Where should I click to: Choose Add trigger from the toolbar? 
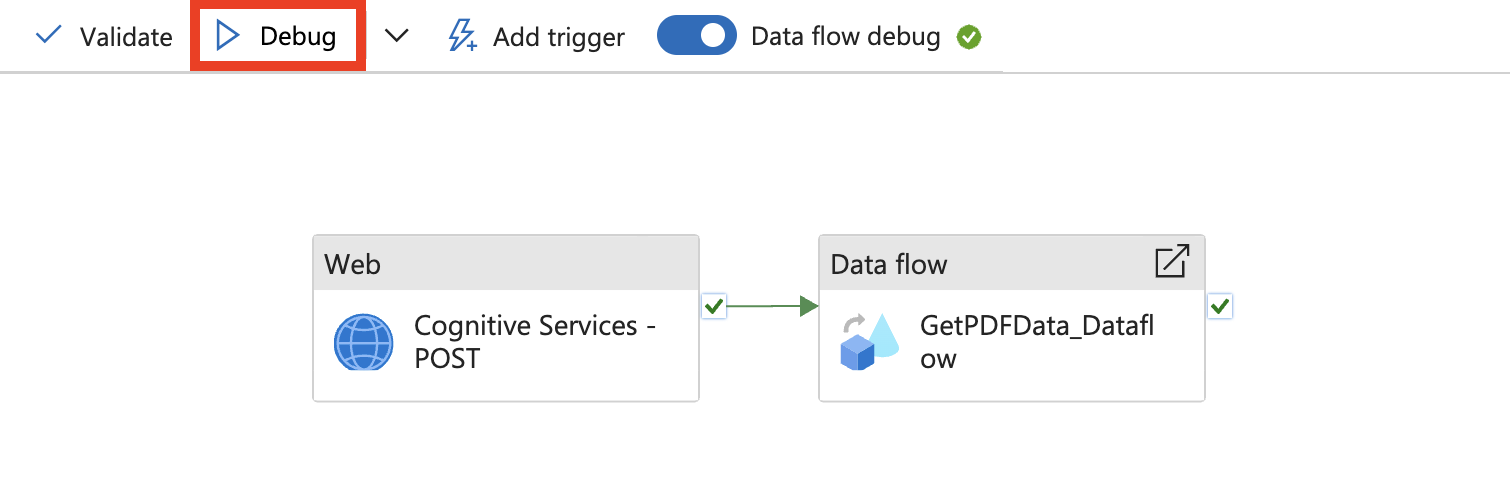pos(558,37)
